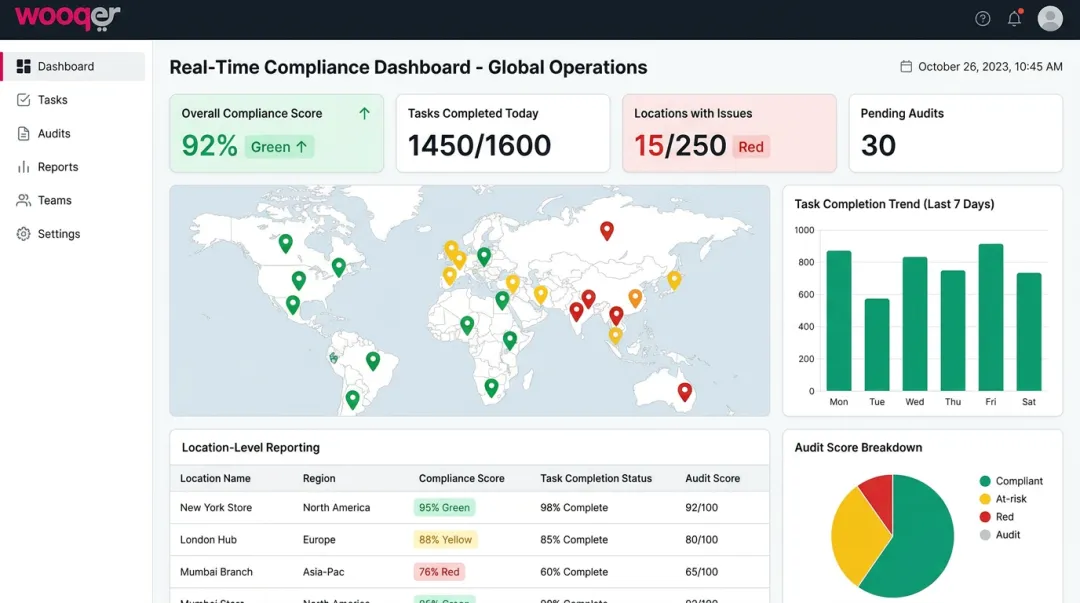Click the 88% Yellow compliance badge
The width and height of the screenshot is (1080, 603).
pos(445,540)
